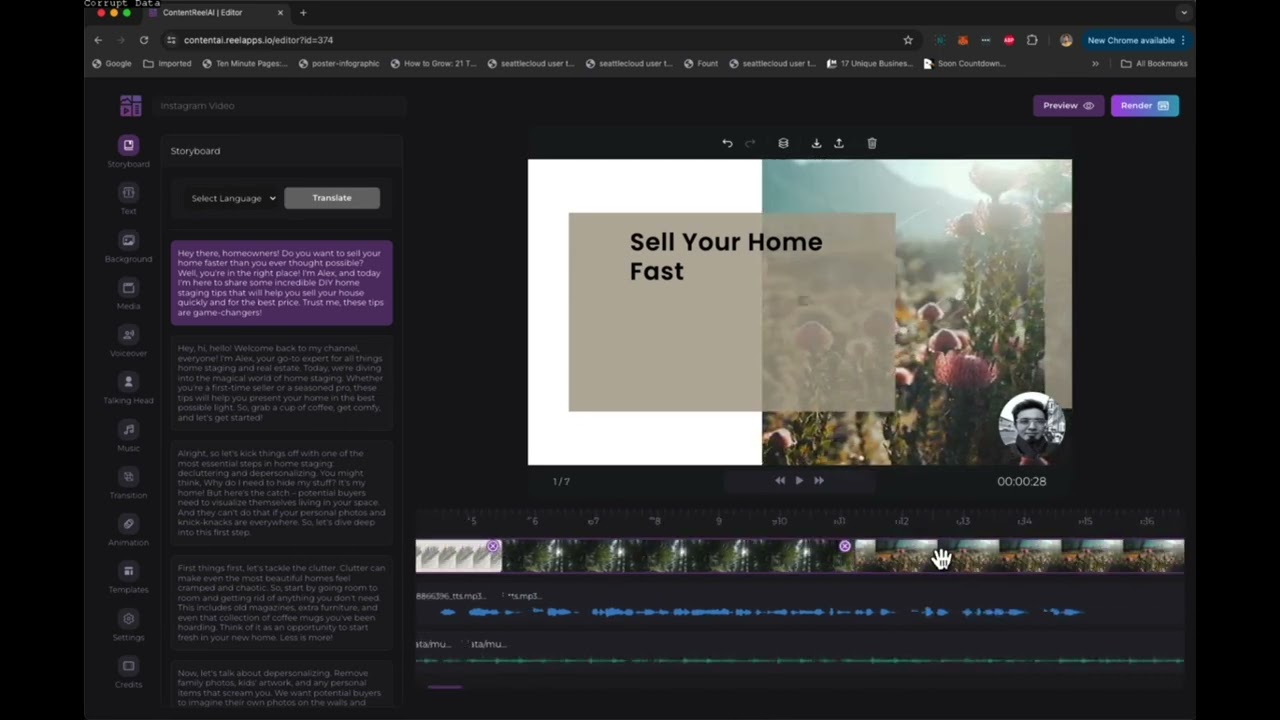1280x720 pixels.
Task: Click the Translate button
Action: pyautogui.click(x=332, y=198)
